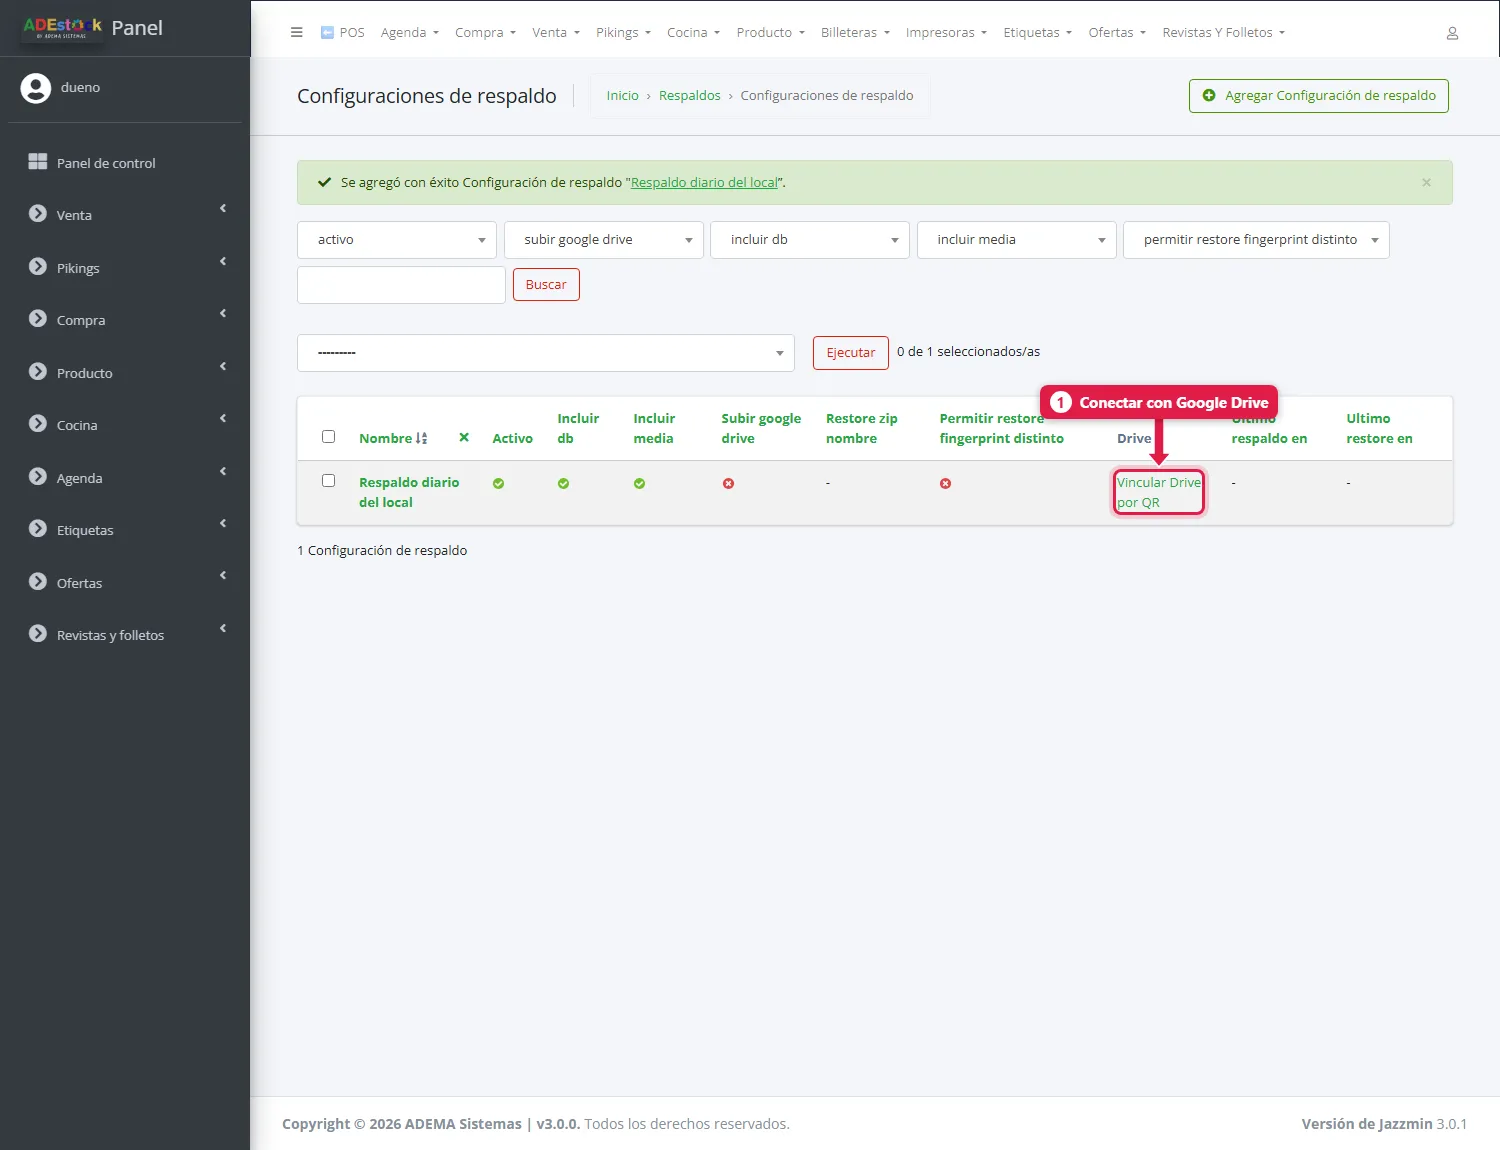The height and width of the screenshot is (1150, 1500).
Task: Click the dueno user avatar icon
Action: [36, 88]
